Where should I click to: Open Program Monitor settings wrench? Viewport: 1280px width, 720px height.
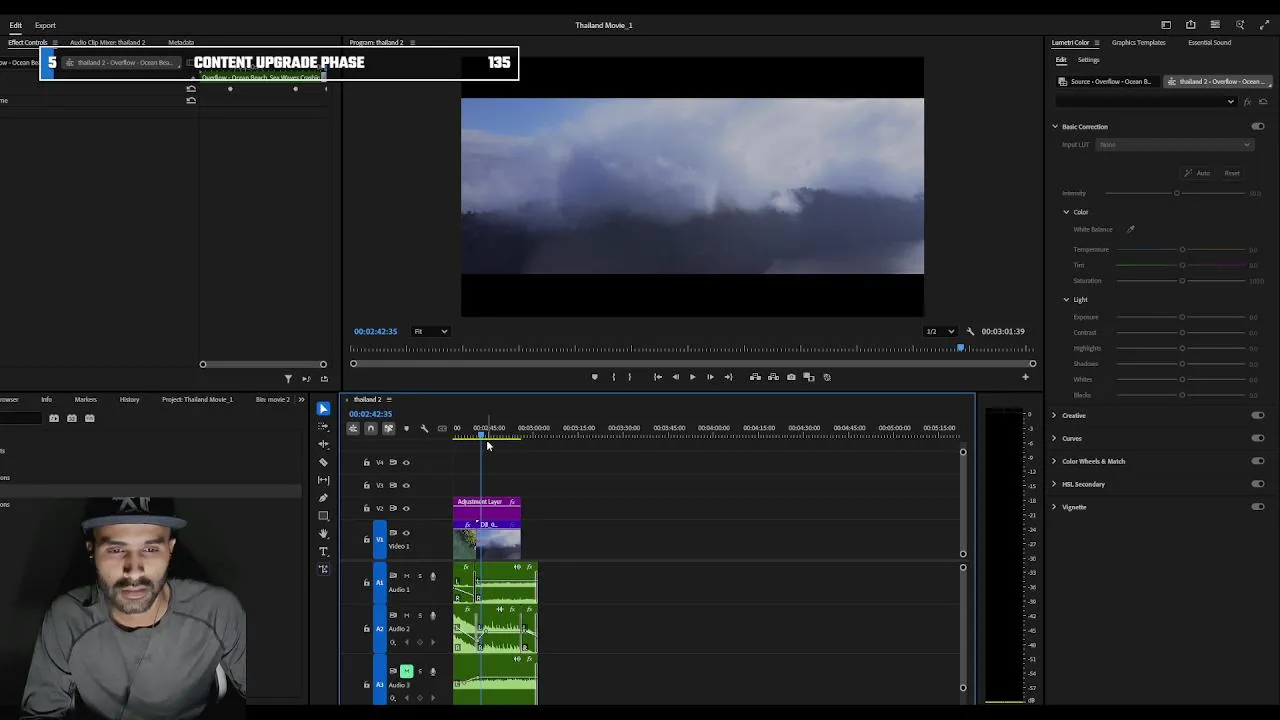[x=969, y=331]
